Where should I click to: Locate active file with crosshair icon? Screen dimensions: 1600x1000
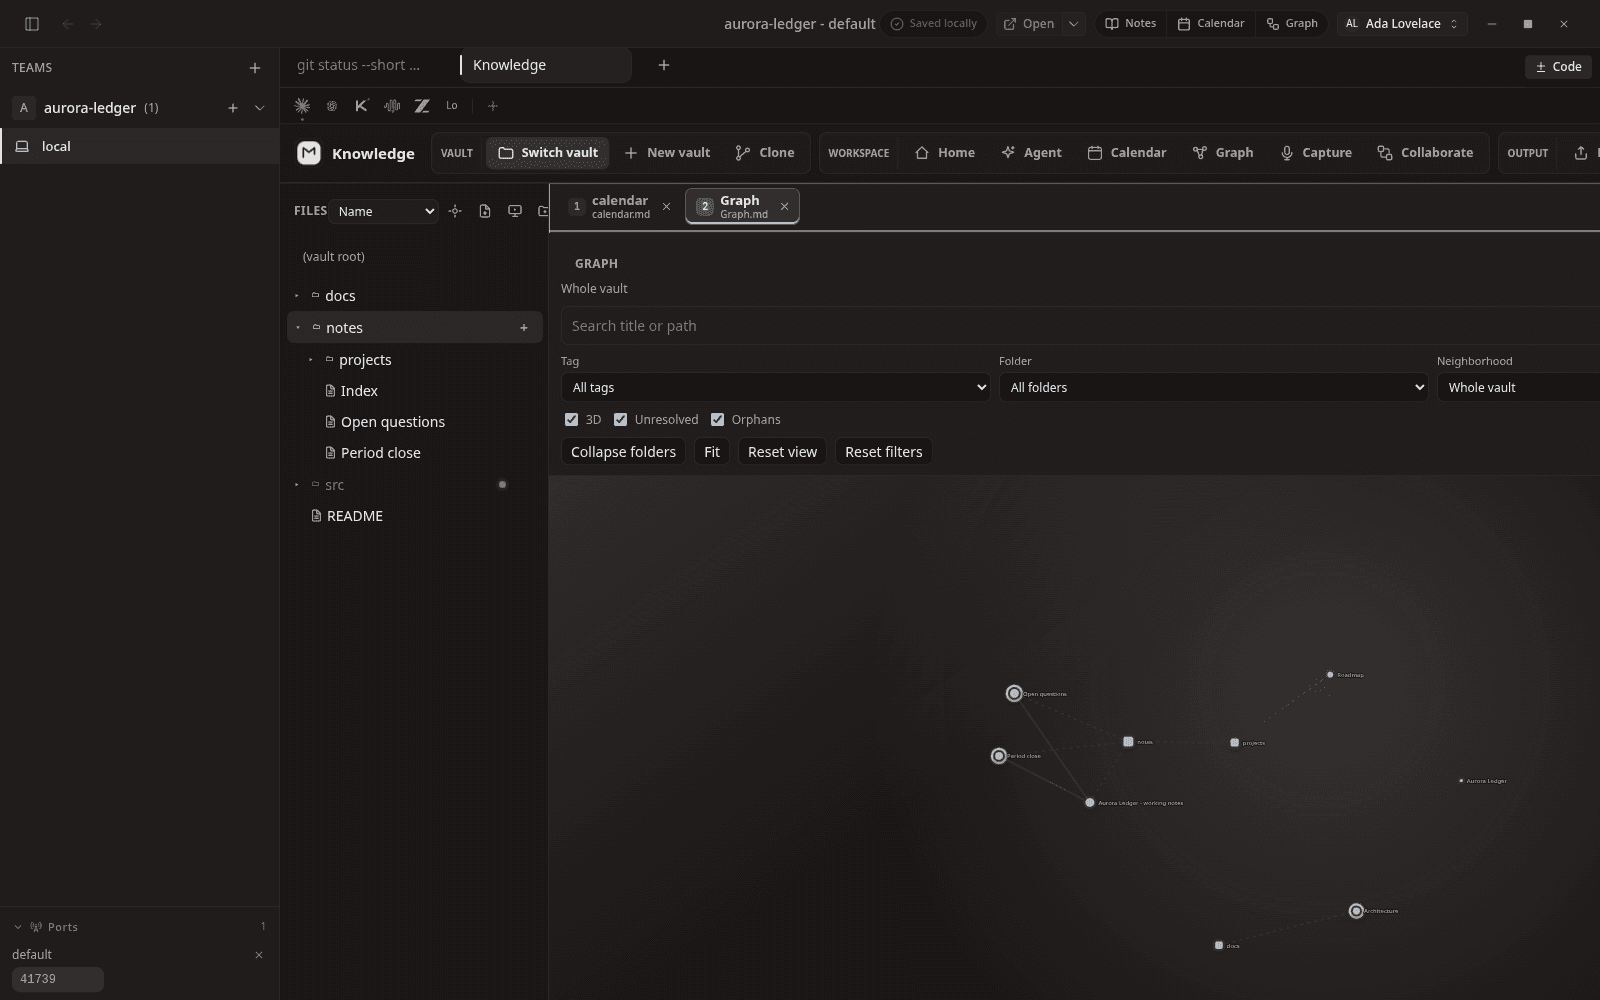[455, 211]
